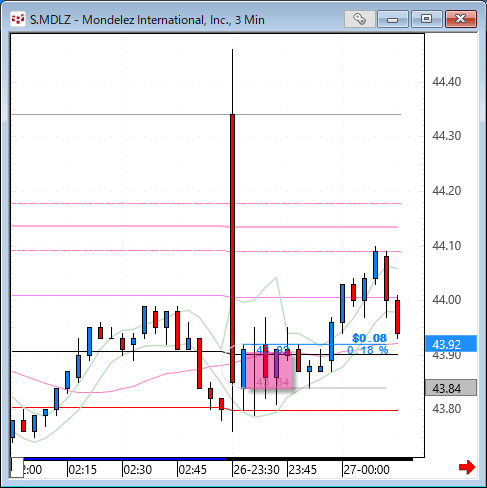Click the 27-00:00 time axis label
Image resolution: width=487 pixels, height=488 pixels.
[x=366, y=470]
